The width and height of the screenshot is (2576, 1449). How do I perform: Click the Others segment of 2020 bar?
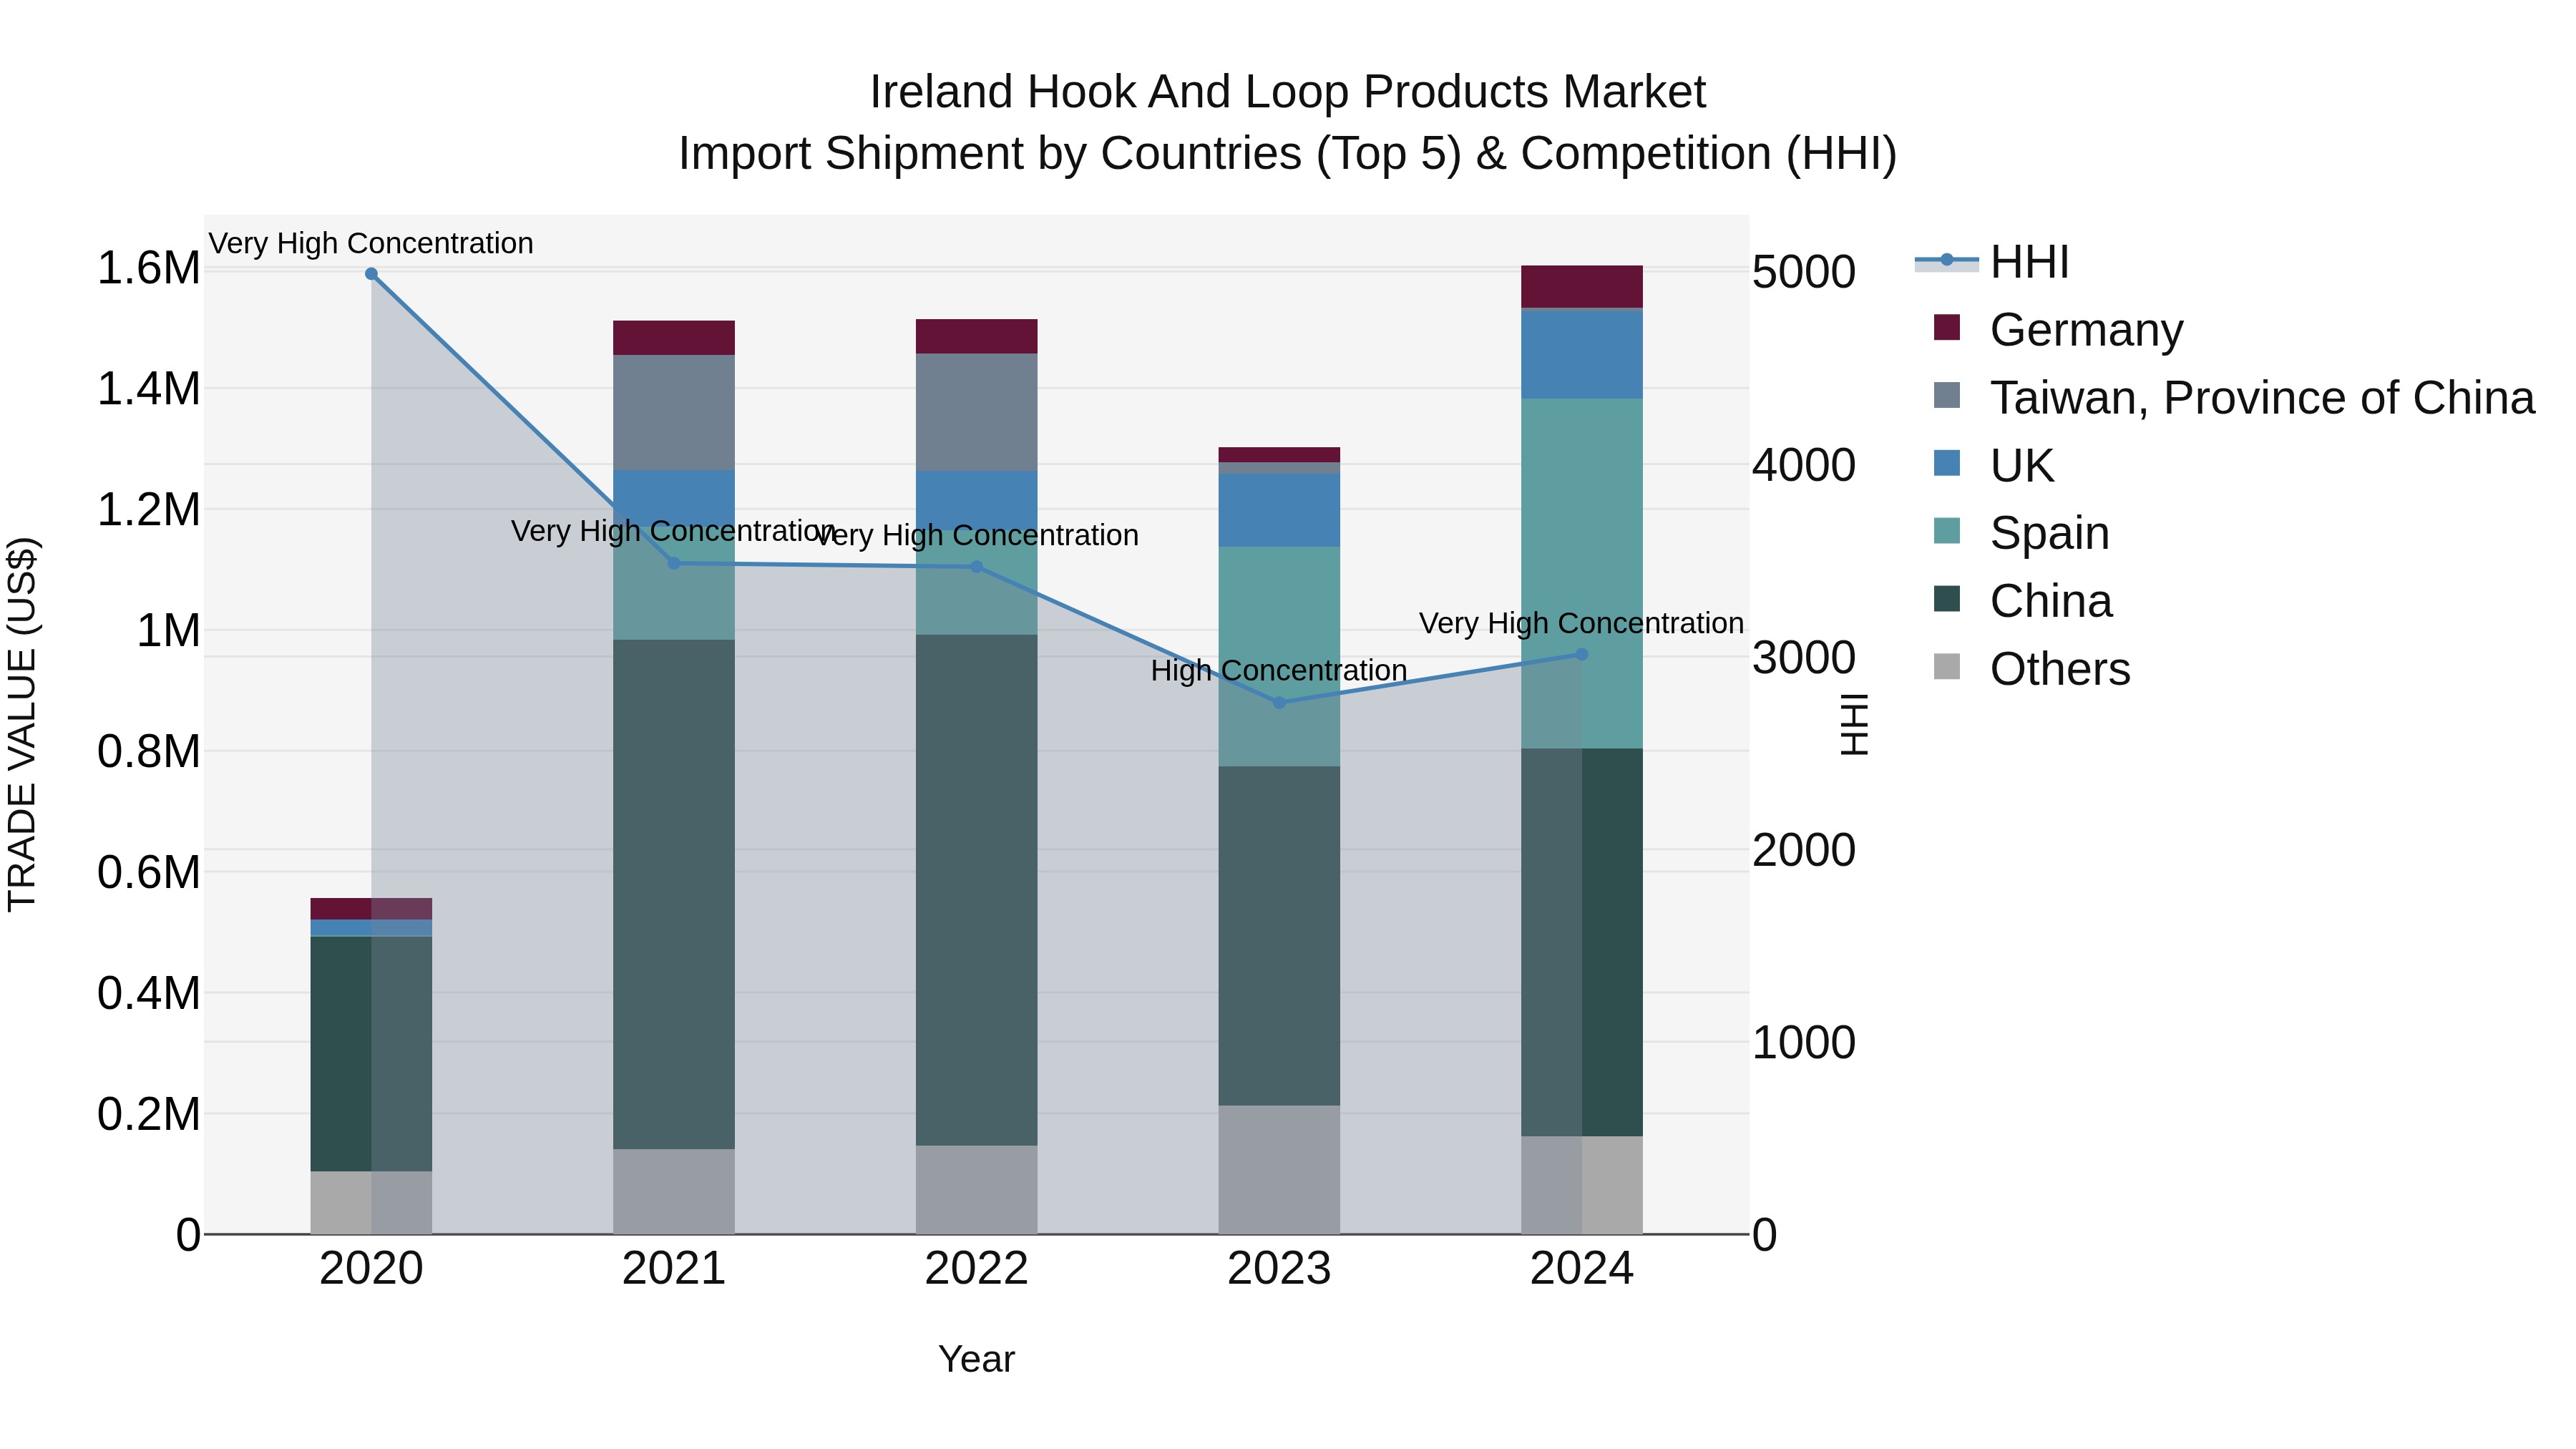click(371, 1202)
